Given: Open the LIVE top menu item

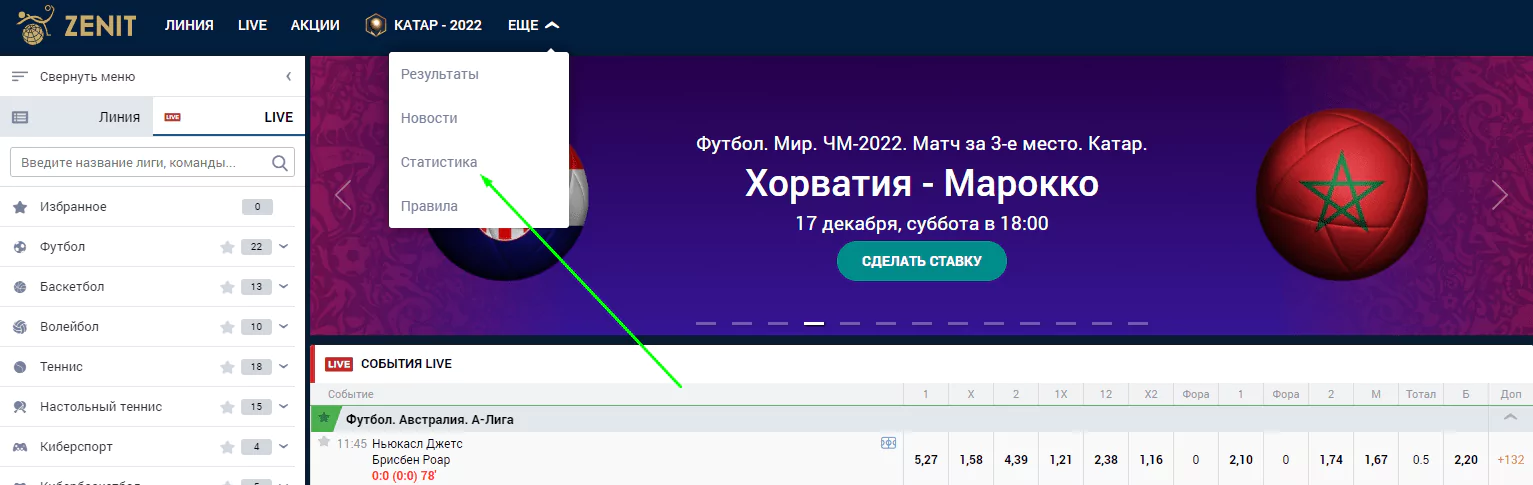Looking at the screenshot, I should point(252,25).
